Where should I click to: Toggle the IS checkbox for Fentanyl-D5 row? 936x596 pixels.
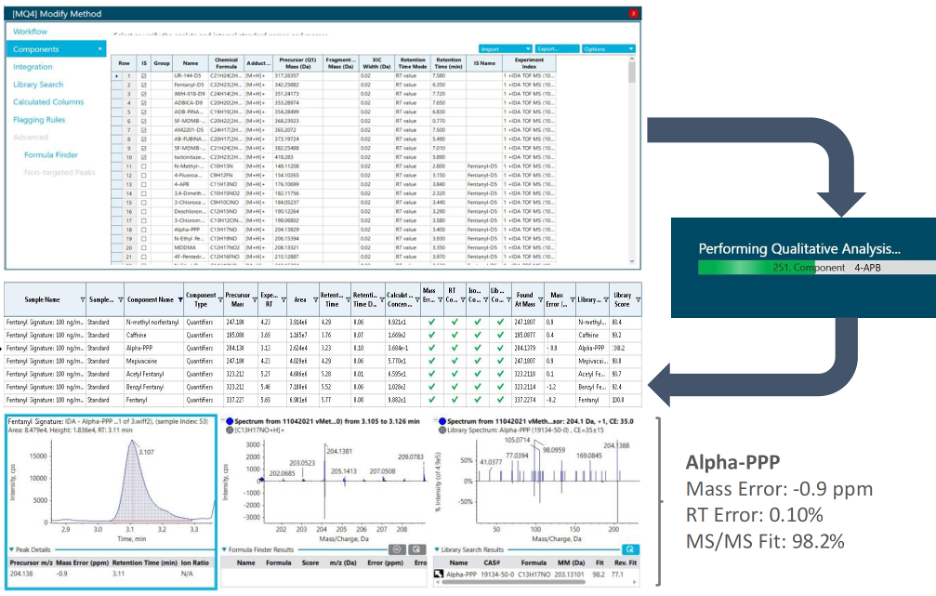click(x=143, y=85)
